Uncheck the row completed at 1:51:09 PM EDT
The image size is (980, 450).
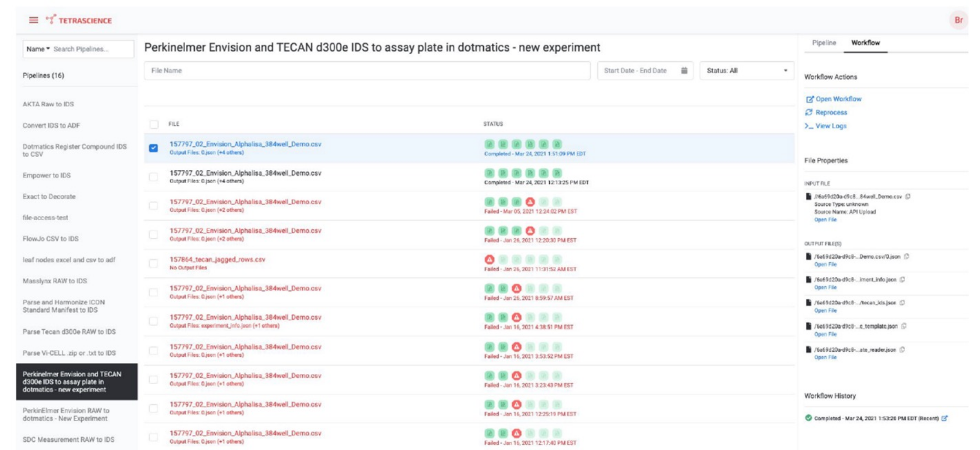154,148
